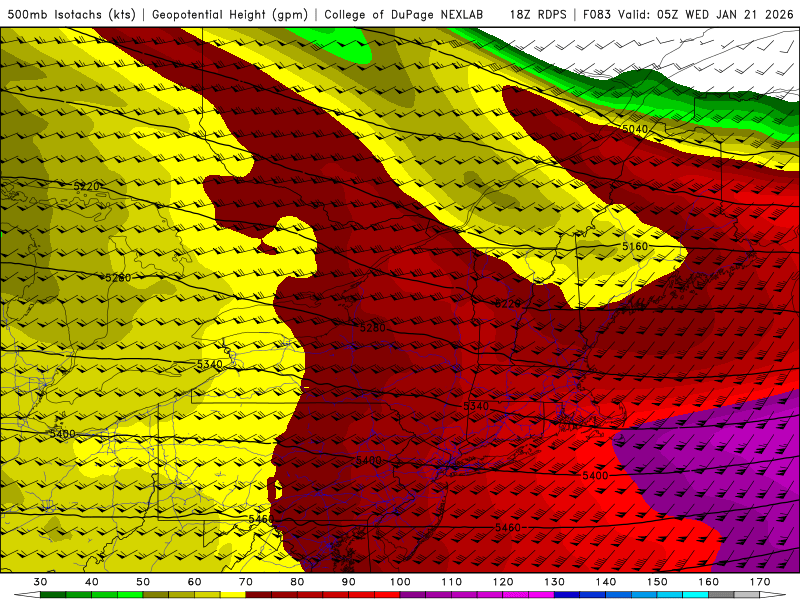Click the 5040 height contour label
Viewport: 800px width, 600px height.
(x=635, y=129)
